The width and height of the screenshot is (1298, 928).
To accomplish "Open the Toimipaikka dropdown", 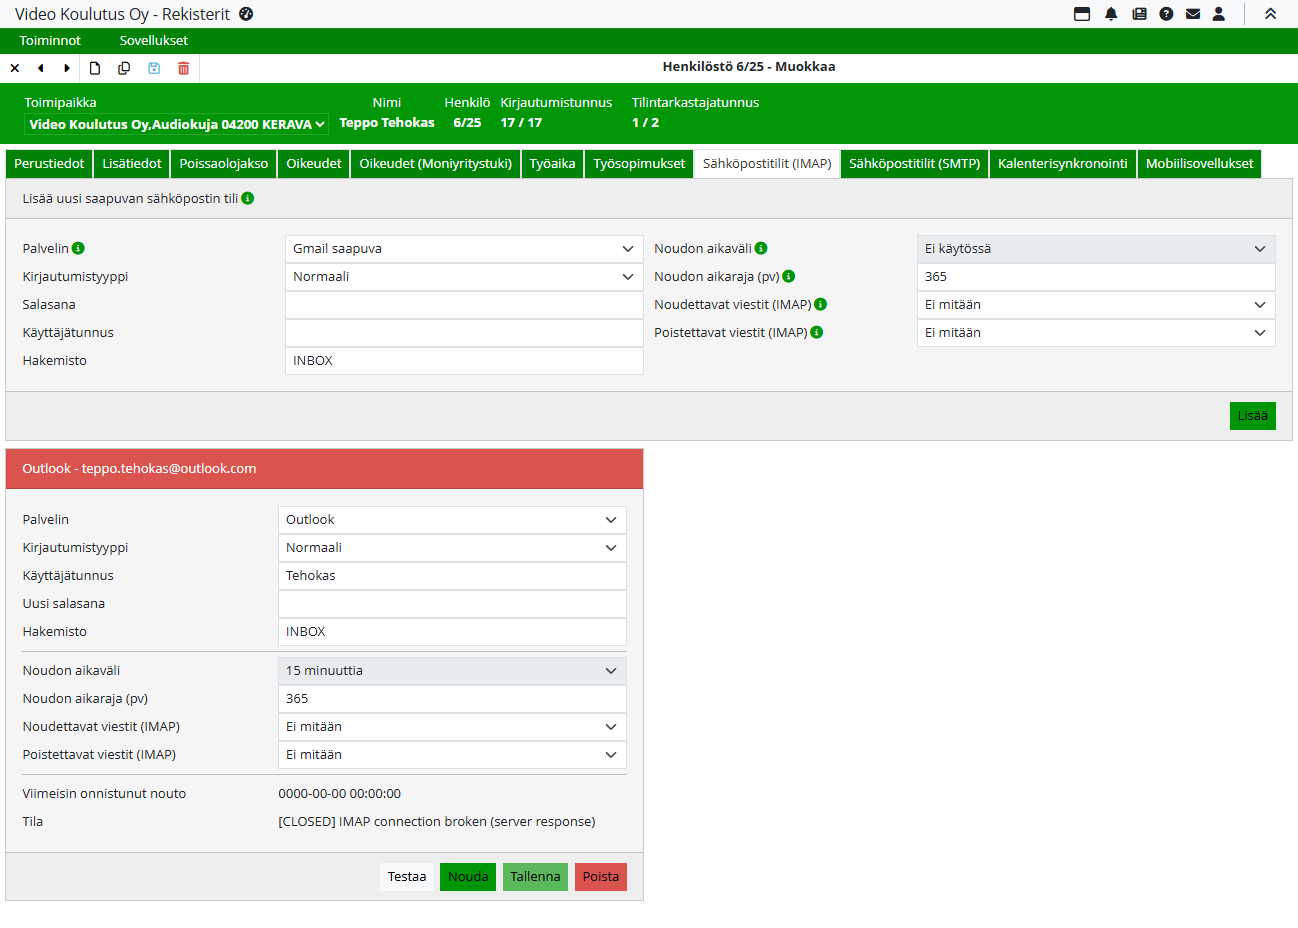I will click(176, 124).
